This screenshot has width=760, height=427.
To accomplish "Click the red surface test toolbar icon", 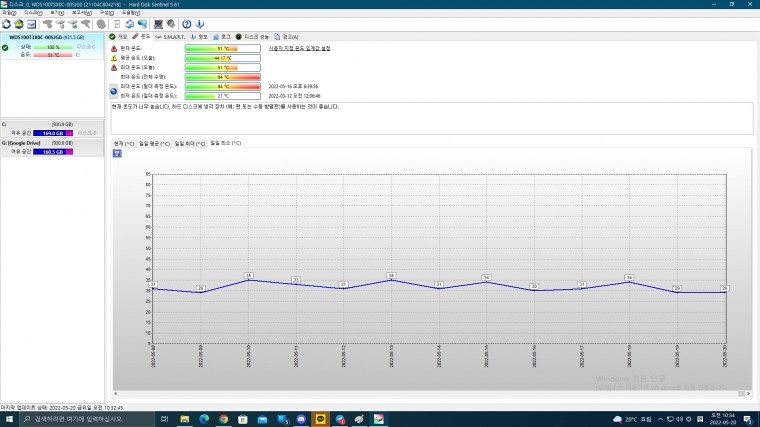I will tap(158, 24).
